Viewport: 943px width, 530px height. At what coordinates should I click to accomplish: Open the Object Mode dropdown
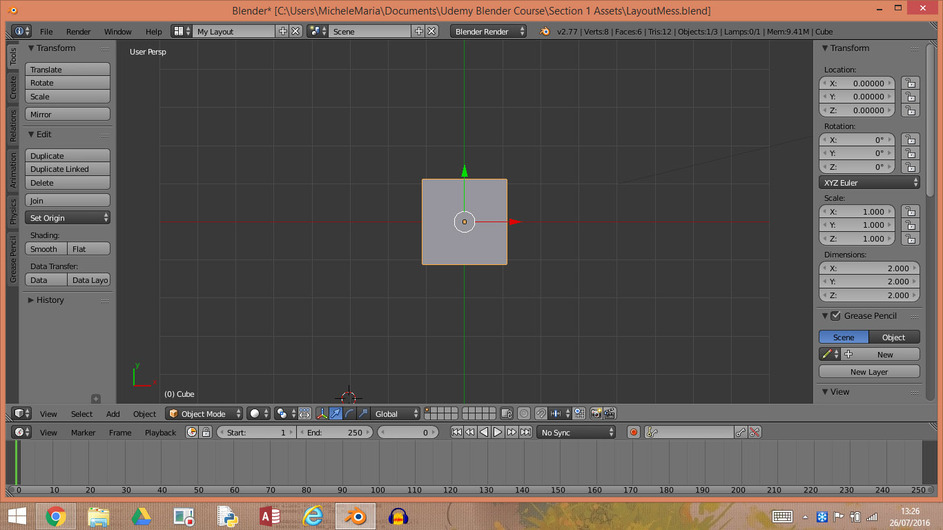[x=205, y=414]
